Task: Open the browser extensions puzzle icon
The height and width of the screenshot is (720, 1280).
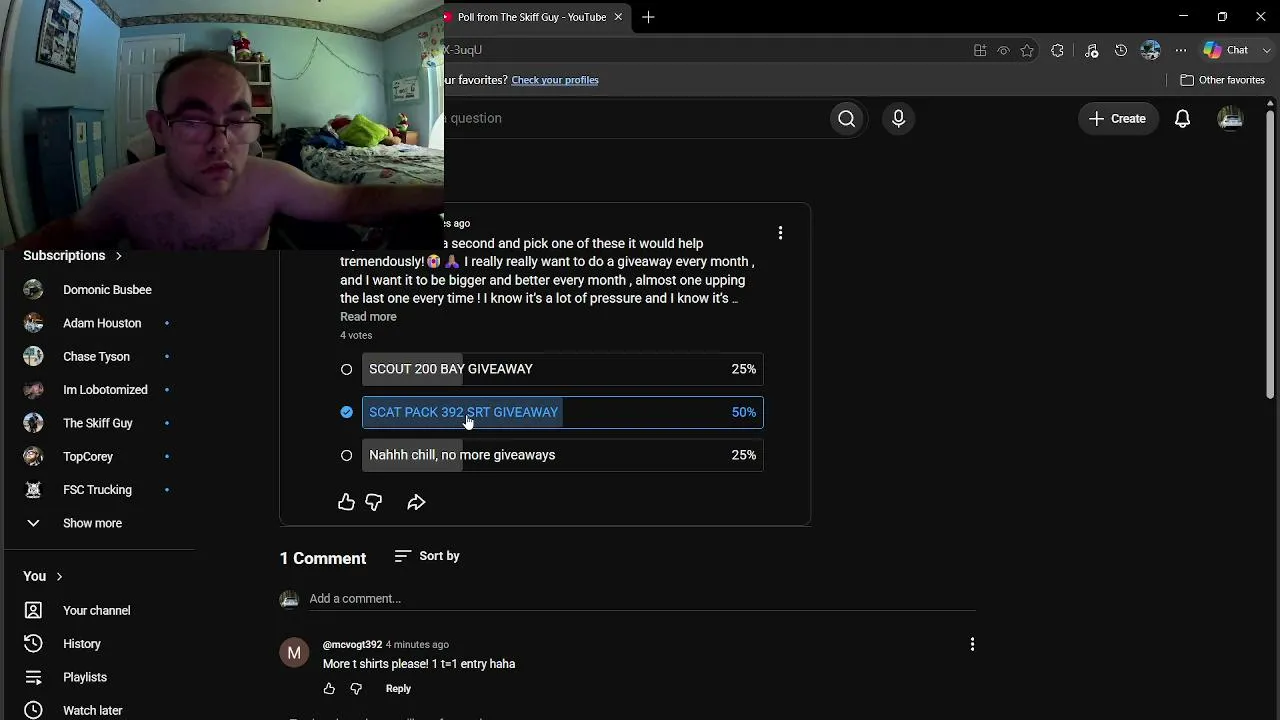Action: 1057,50
